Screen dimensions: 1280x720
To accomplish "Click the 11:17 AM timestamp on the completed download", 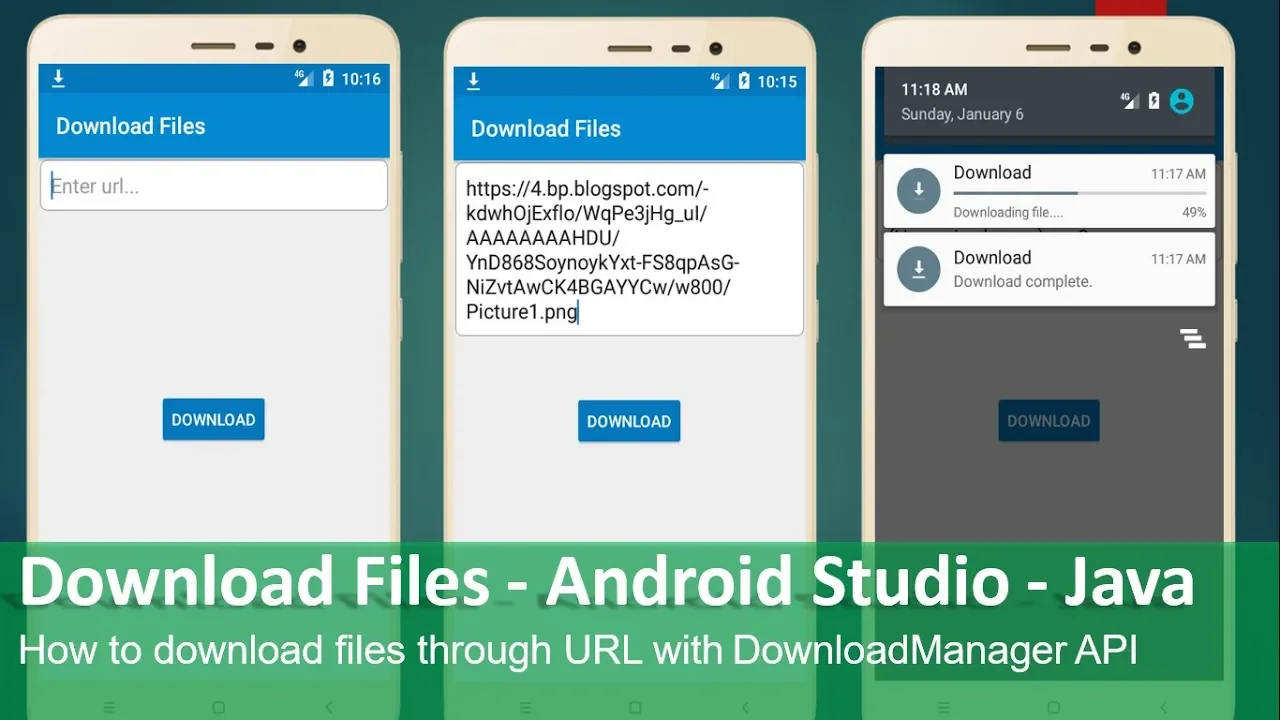I will pyautogui.click(x=1178, y=259).
